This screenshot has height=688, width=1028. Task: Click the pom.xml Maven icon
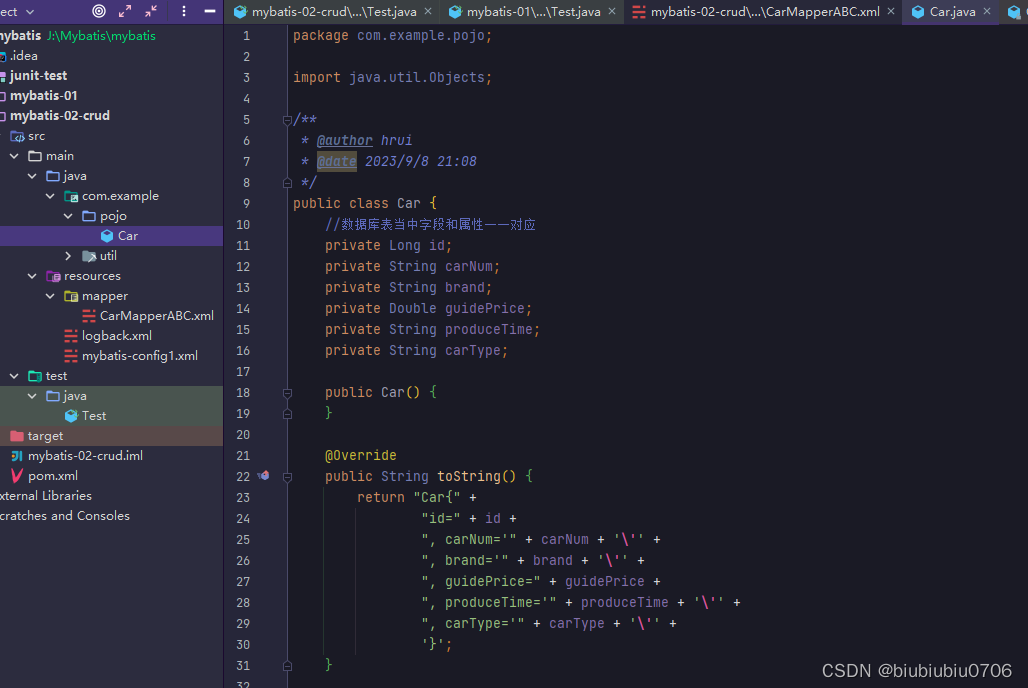point(17,476)
